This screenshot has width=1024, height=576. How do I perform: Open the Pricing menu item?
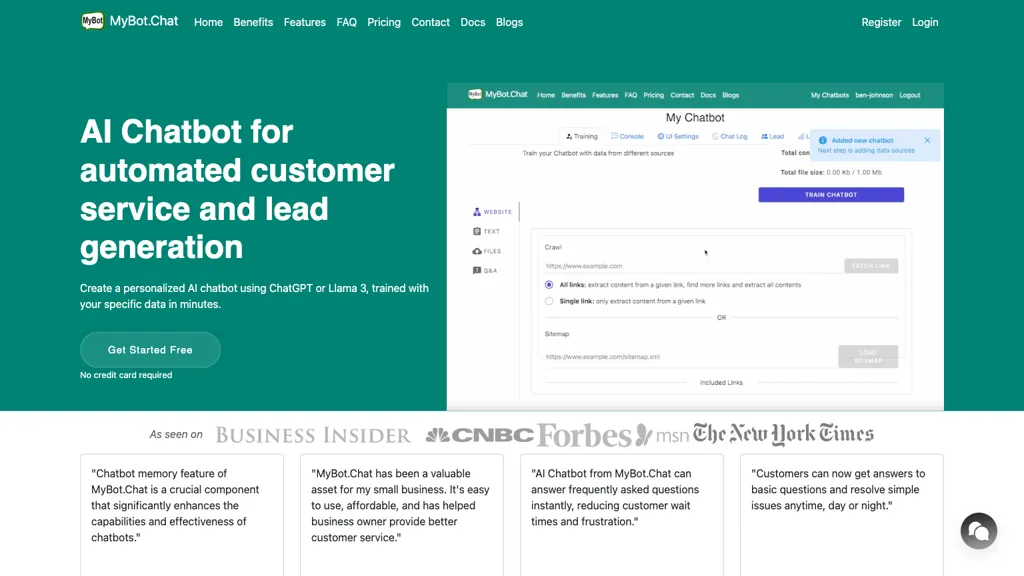tap(384, 22)
